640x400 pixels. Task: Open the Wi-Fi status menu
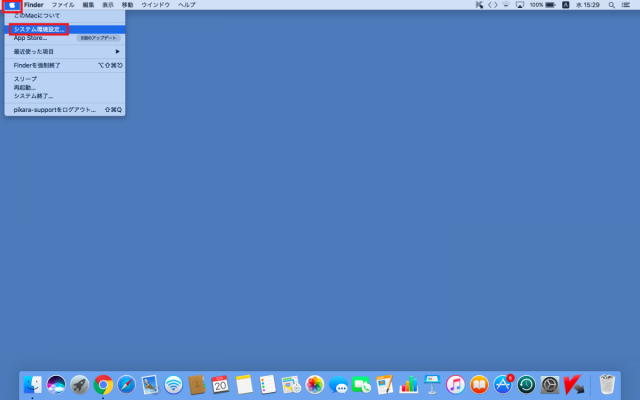pos(504,5)
